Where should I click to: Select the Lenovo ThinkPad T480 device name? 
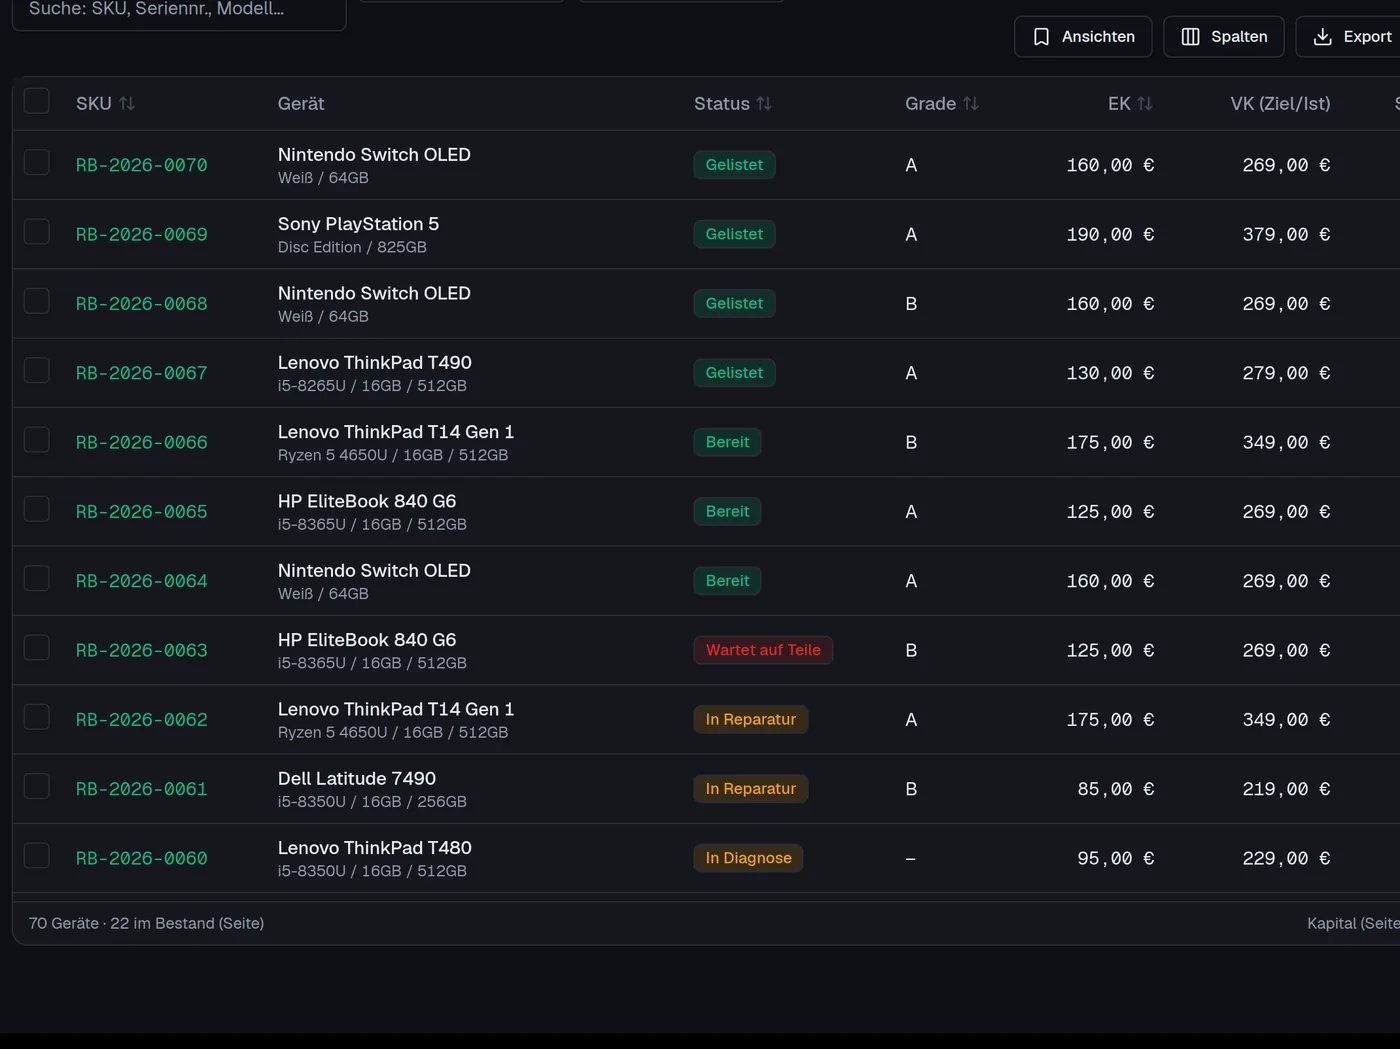coord(375,847)
